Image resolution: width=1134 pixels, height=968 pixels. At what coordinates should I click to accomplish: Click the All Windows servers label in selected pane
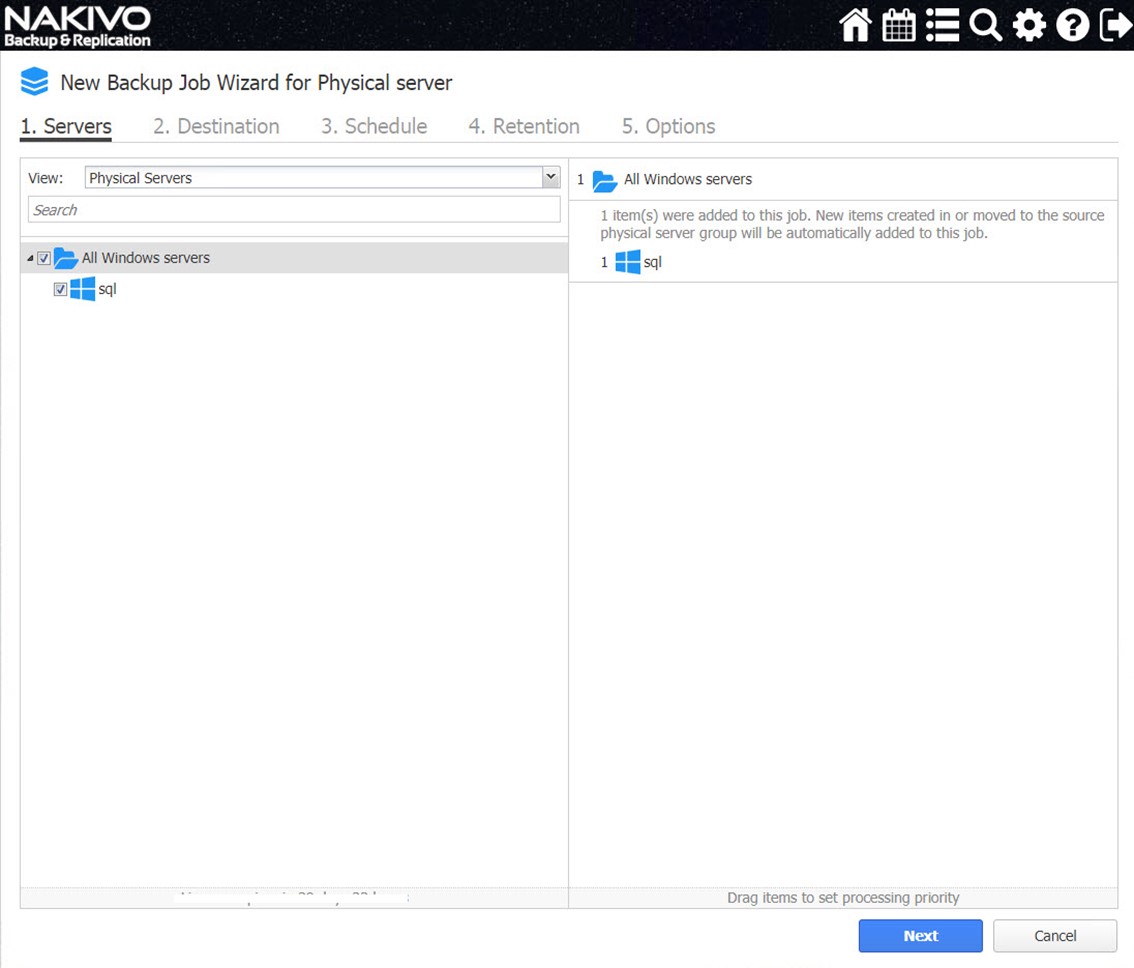pos(688,179)
